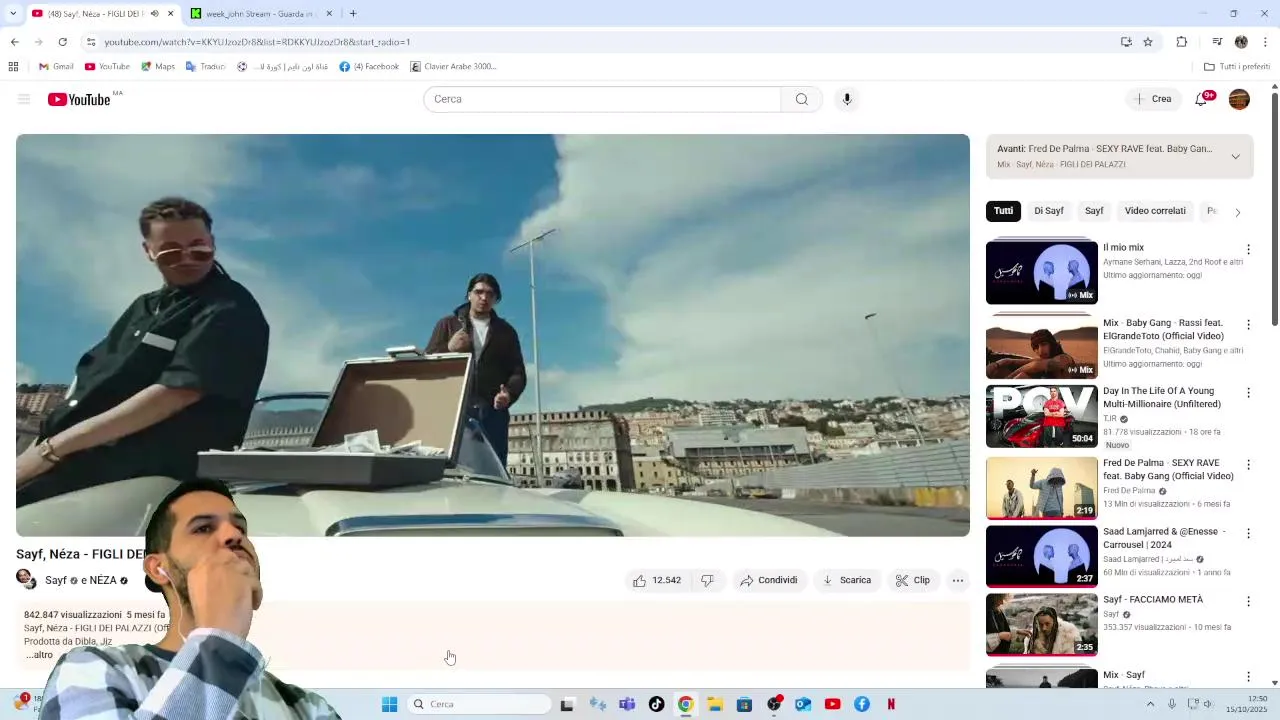Screen dimensions: 1280x720
Task: Expand video description with ...altro
Action: coord(40,655)
